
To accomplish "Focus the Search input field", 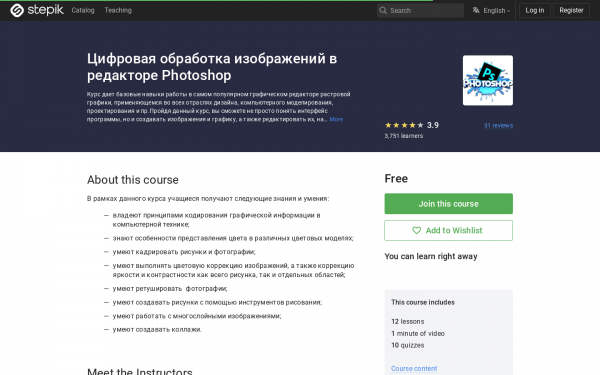I will point(420,10).
